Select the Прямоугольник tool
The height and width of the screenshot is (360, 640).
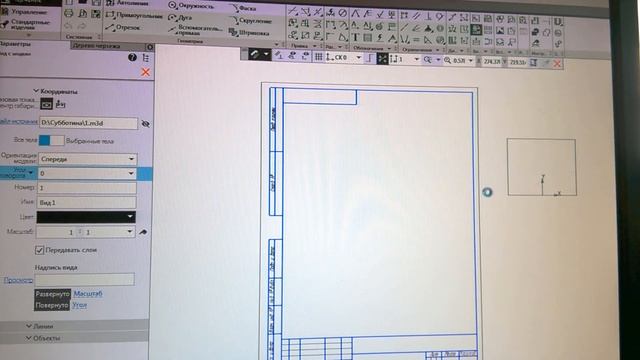[x=134, y=16]
